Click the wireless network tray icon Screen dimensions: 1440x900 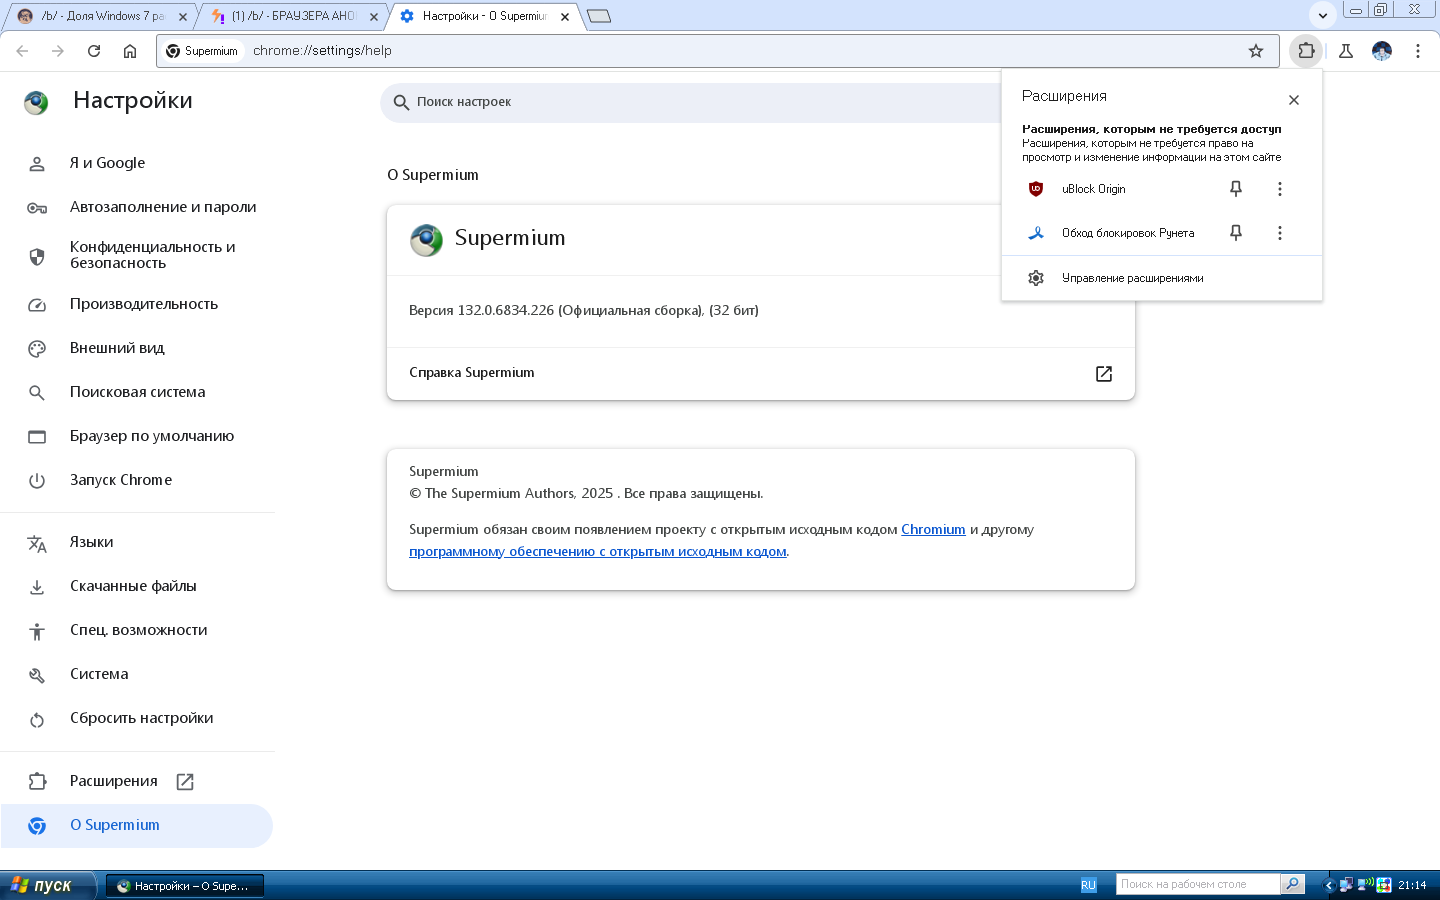click(1365, 884)
